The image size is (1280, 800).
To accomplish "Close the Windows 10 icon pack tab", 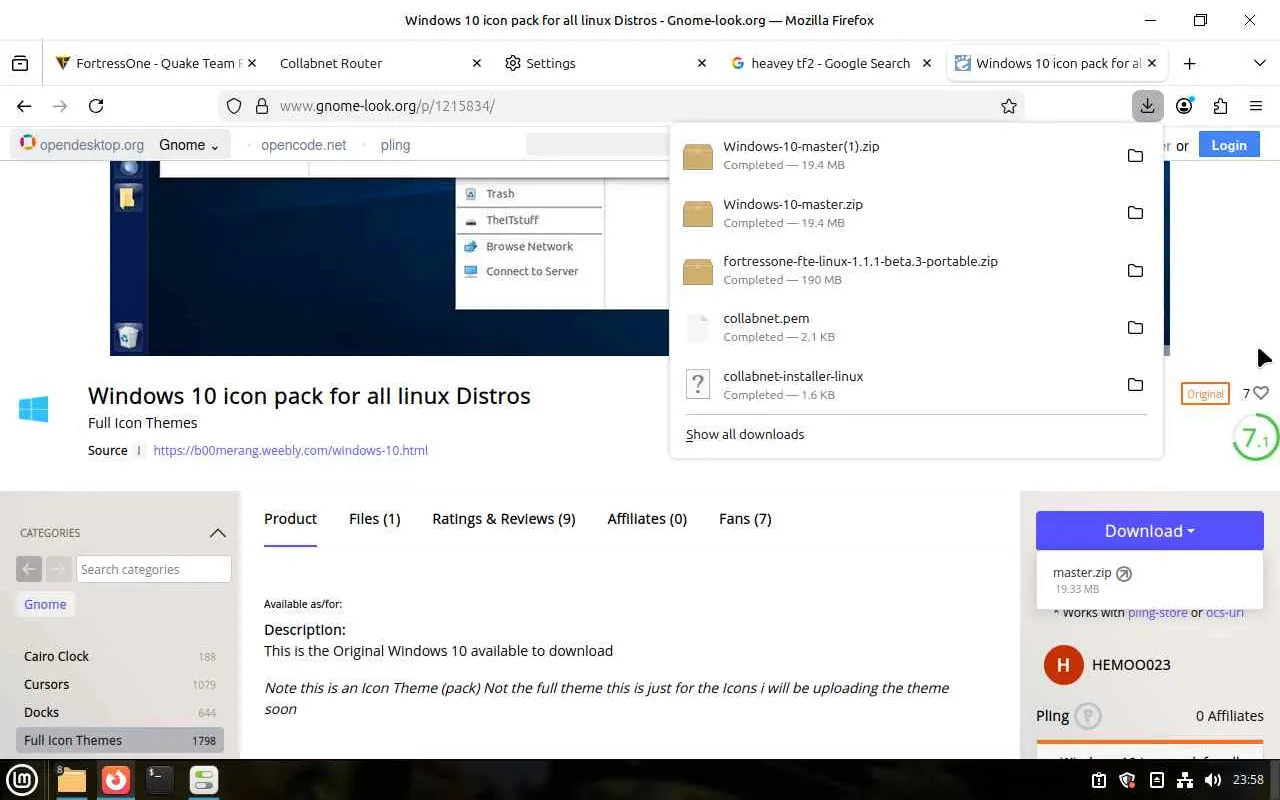I will coord(1152,63).
